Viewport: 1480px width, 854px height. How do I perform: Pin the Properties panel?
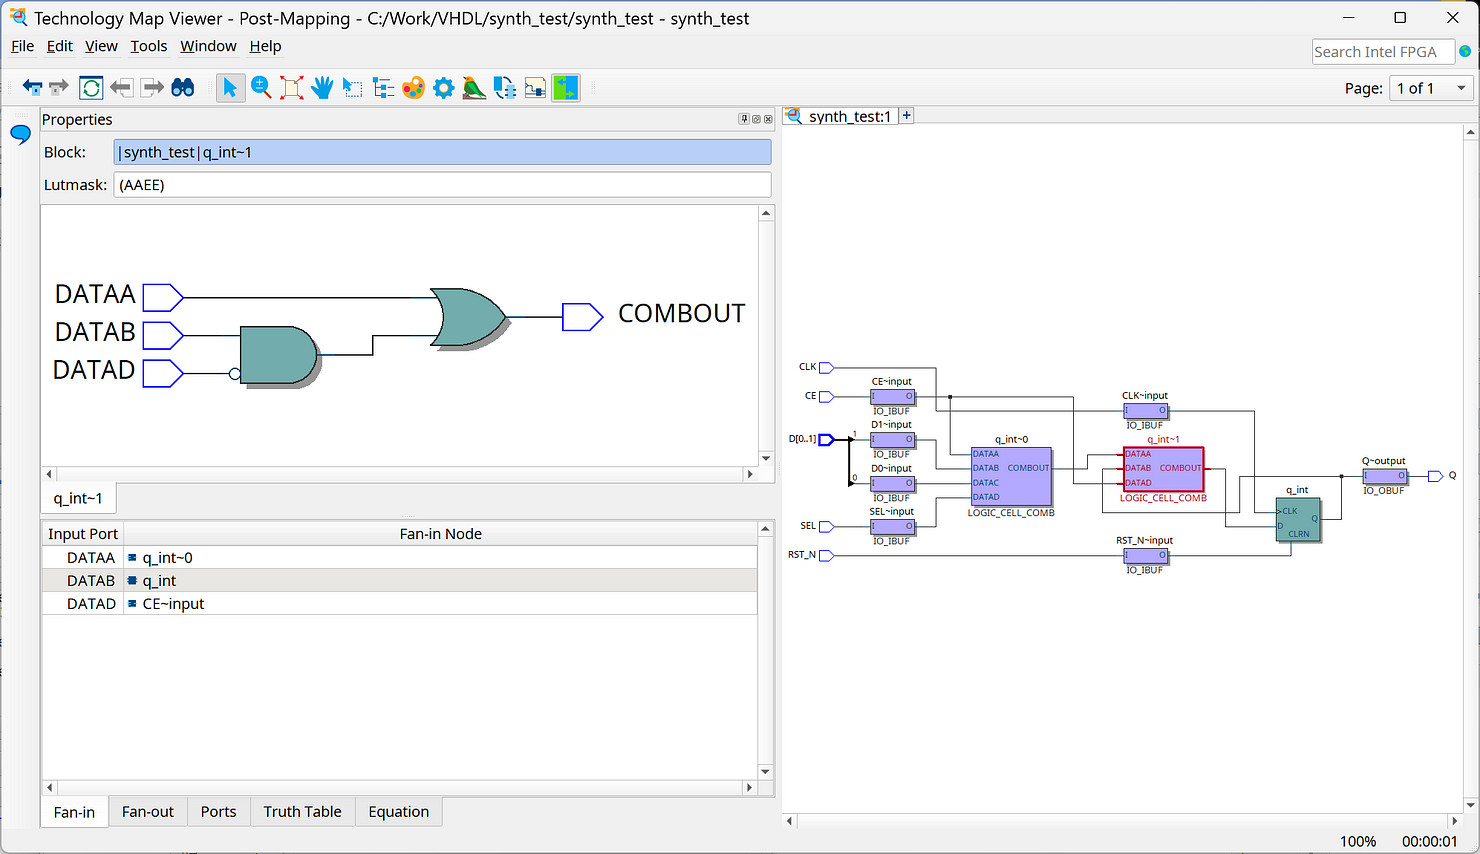pyautogui.click(x=744, y=119)
